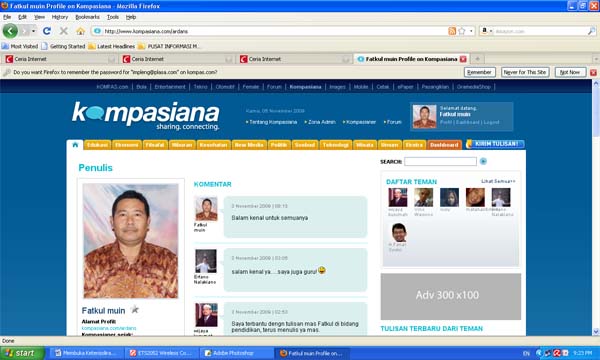Select the Teknologi category tab
600x360 pixels.
pyautogui.click(x=335, y=145)
